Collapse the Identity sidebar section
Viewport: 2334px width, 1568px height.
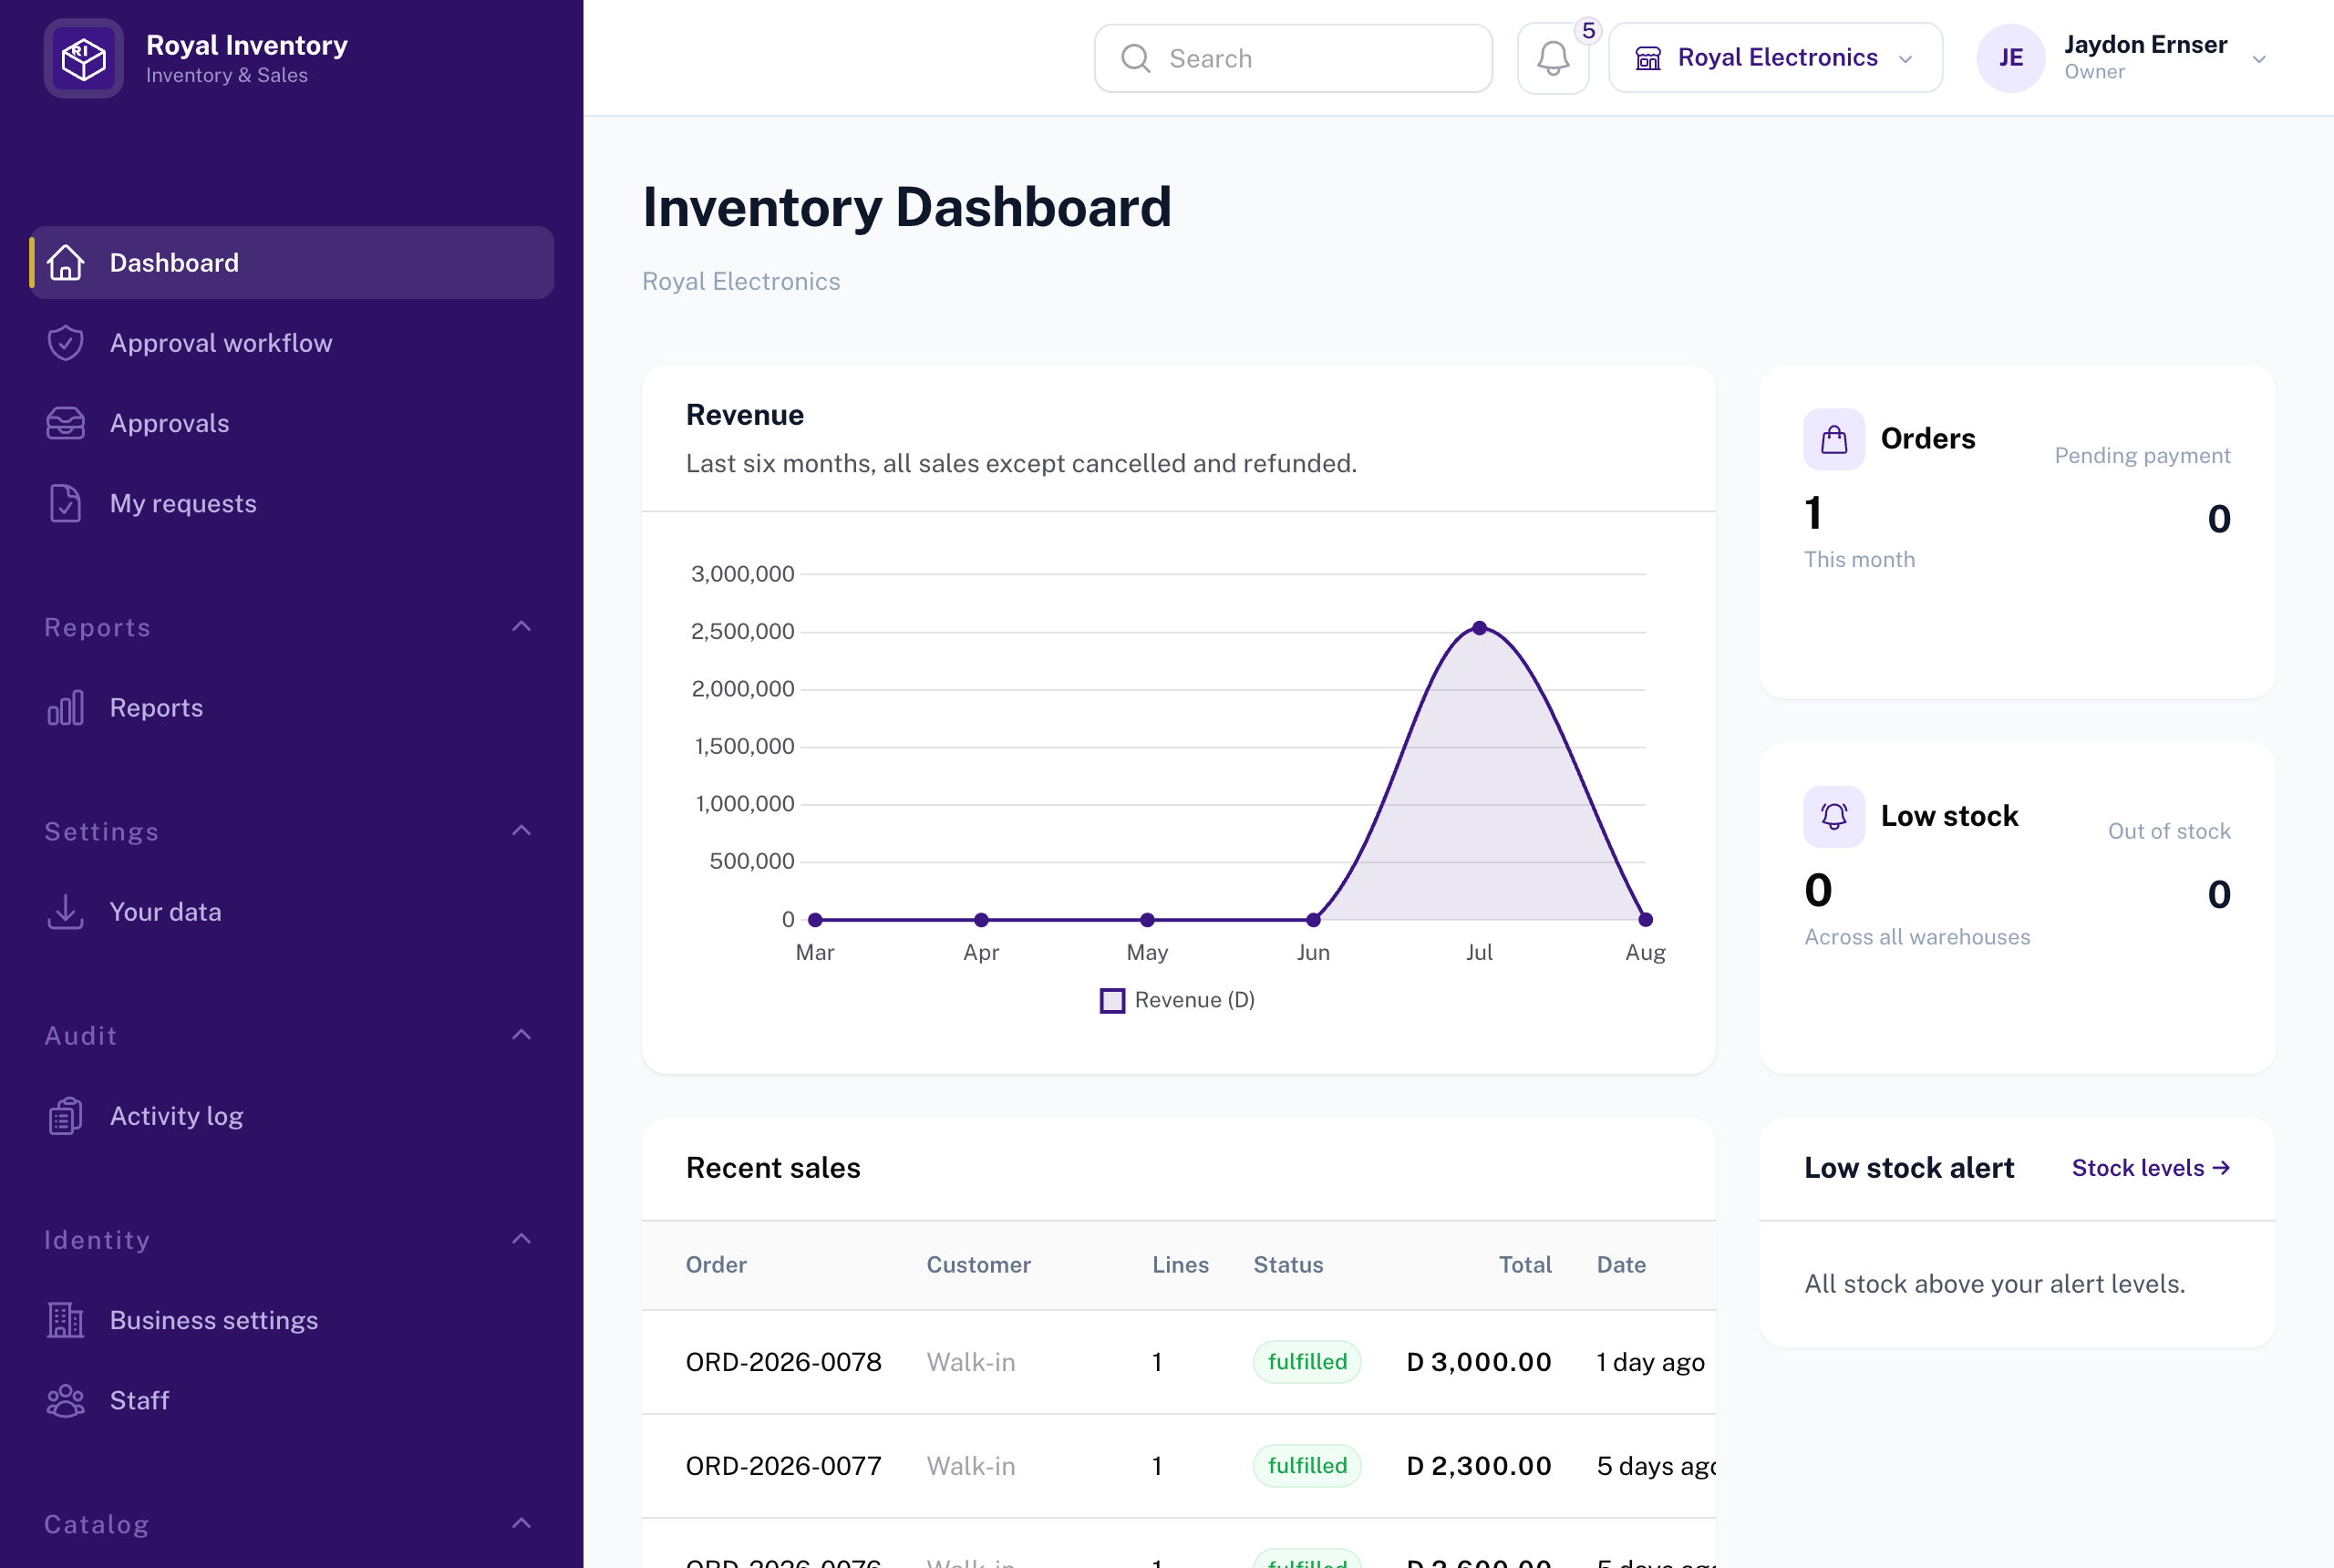(x=521, y=1239)
